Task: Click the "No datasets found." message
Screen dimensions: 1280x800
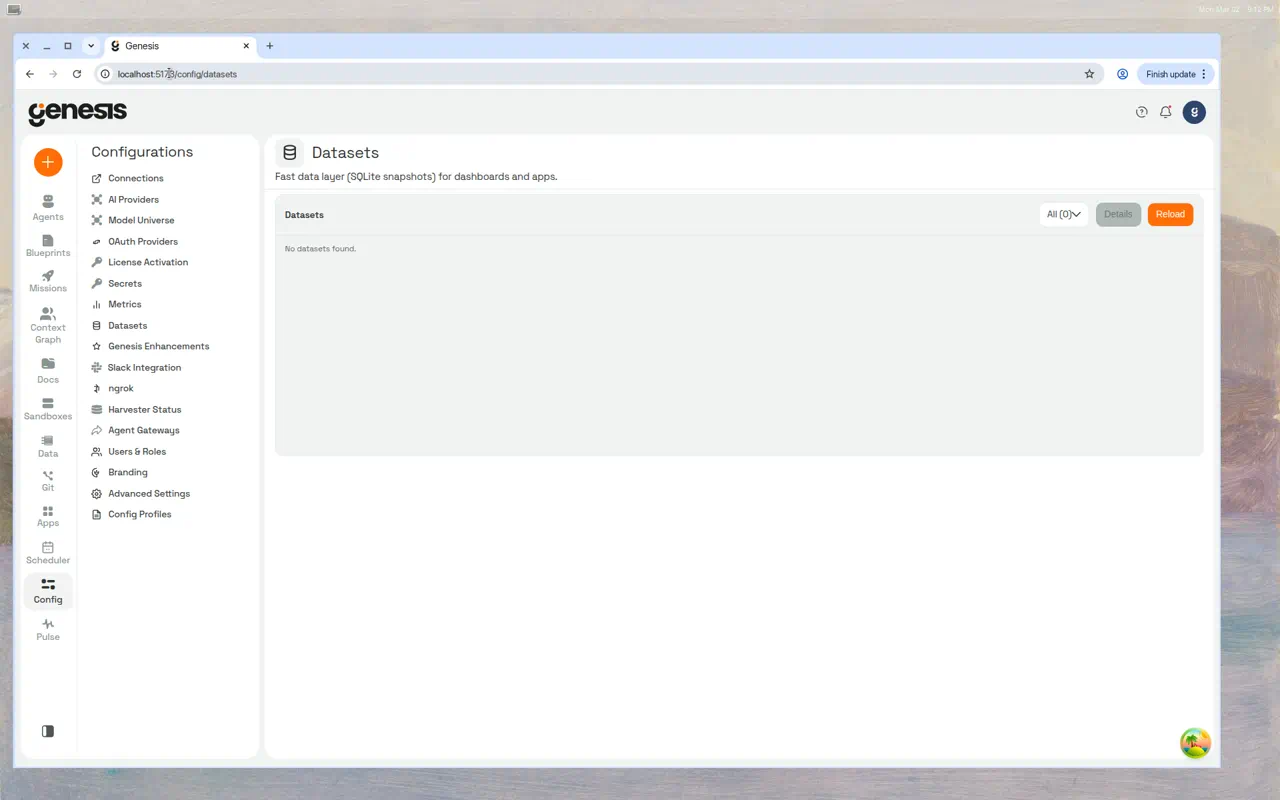Action: 320,248
